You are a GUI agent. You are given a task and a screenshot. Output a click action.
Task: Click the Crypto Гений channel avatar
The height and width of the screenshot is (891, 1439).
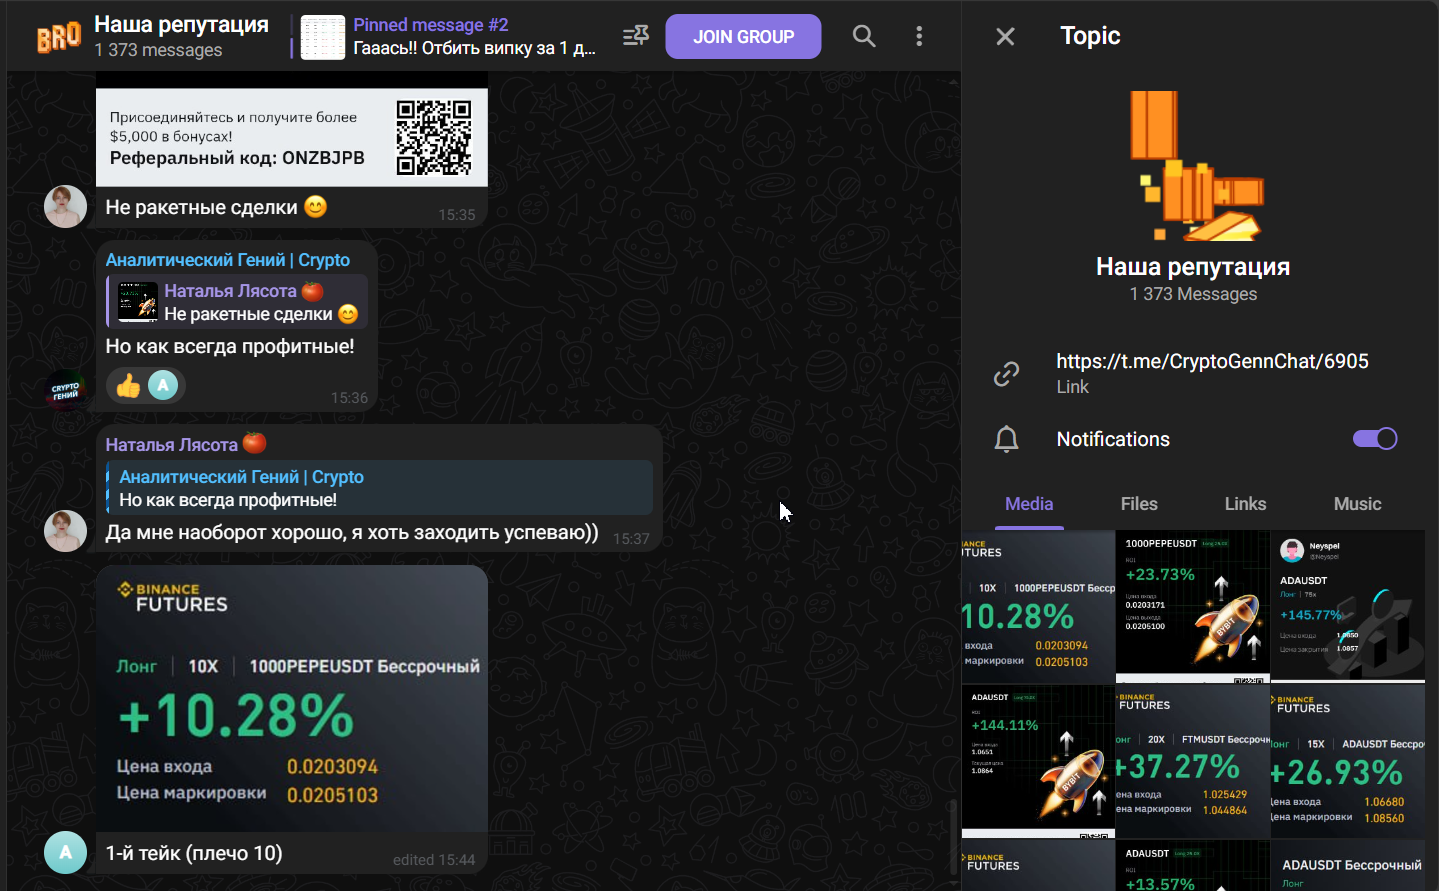[x=66, y=390]
